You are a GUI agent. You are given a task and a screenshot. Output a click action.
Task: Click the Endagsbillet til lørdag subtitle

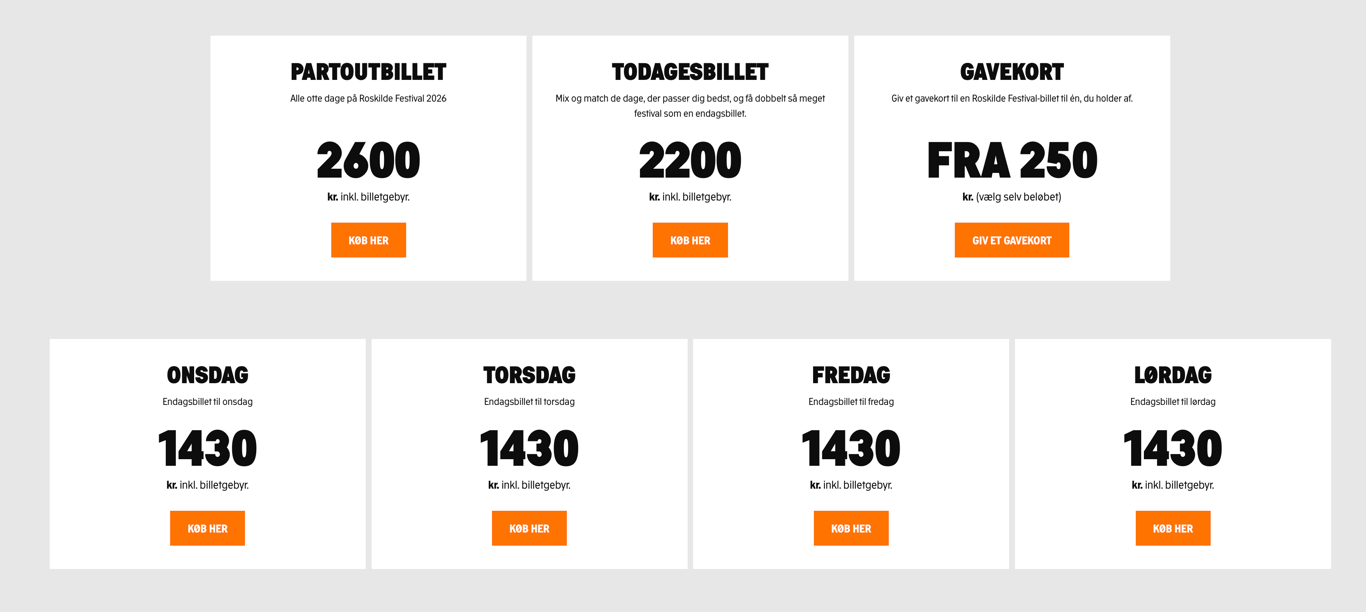pyautogui.click(x=1173, y=401)
